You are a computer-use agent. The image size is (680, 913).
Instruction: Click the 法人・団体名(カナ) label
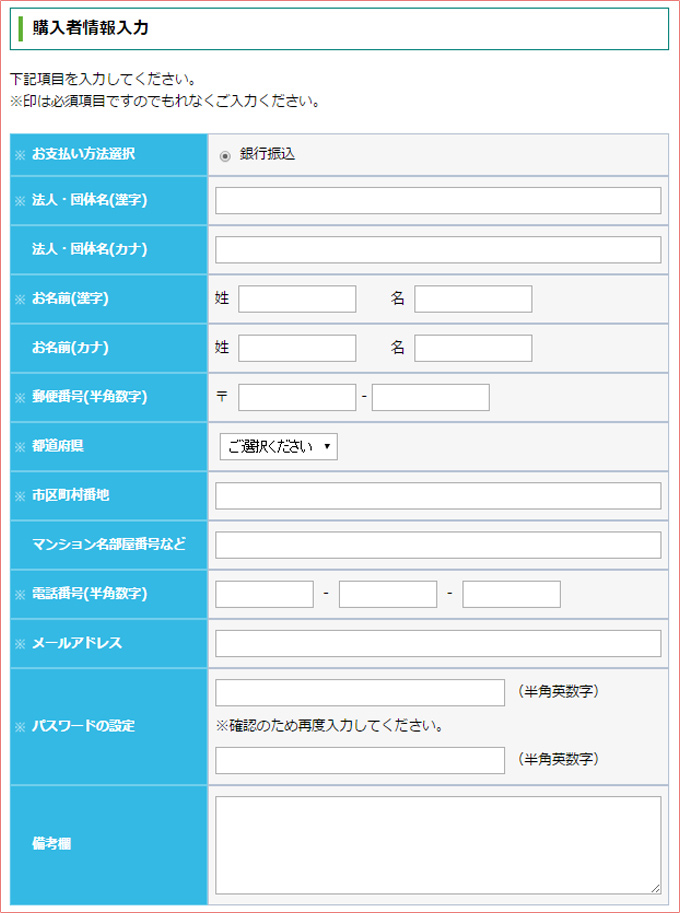click(89, 250)
